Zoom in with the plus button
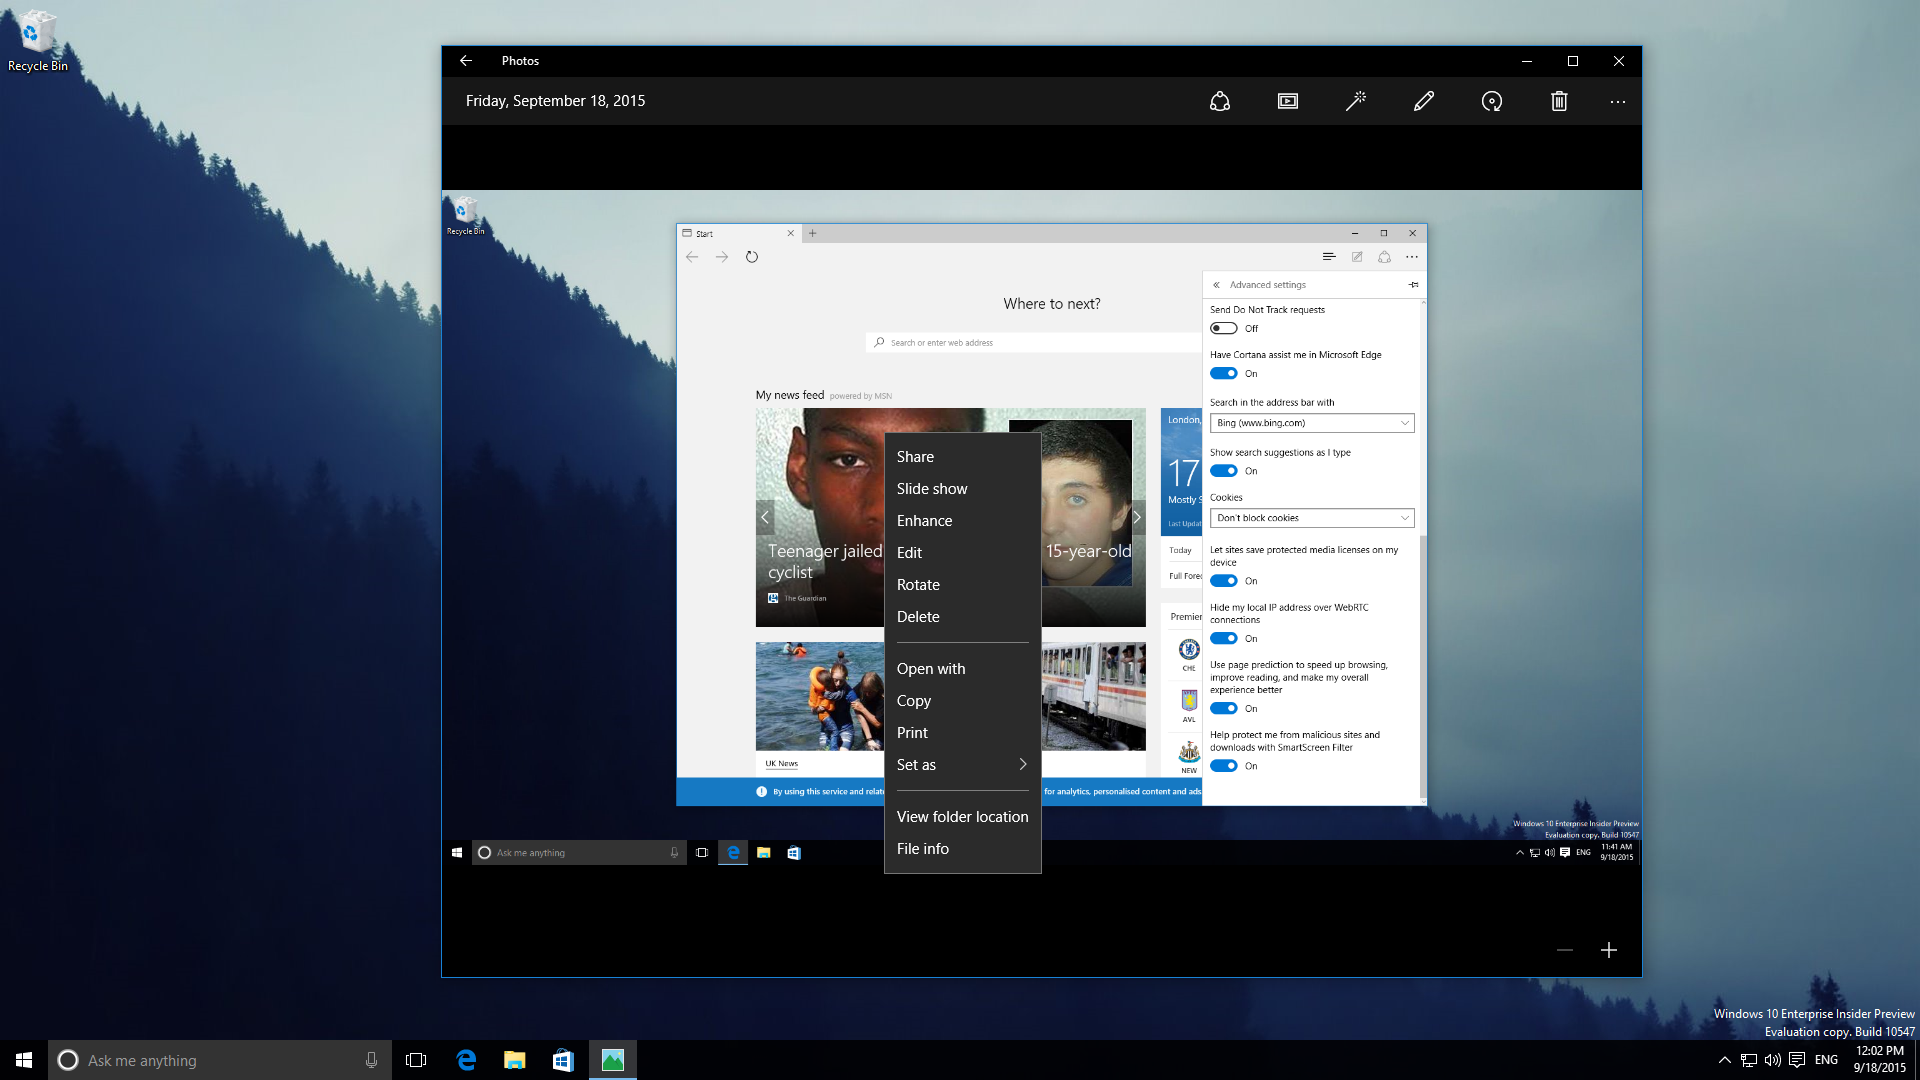 tap(1609, 950)
